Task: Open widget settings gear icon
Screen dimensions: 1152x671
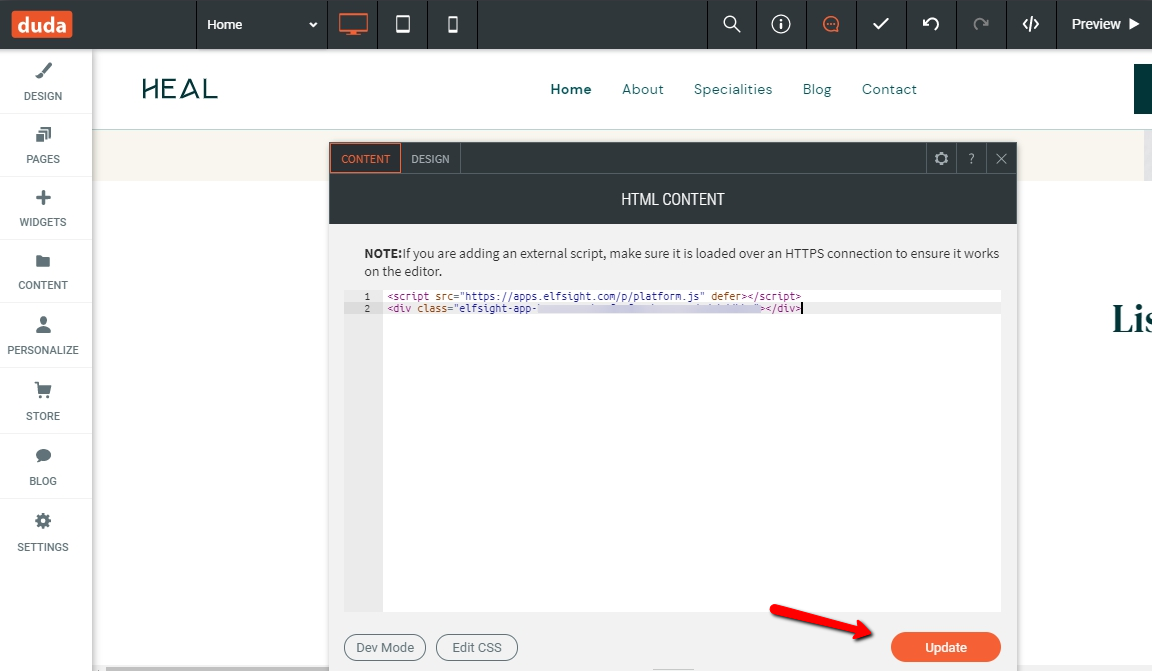Action: (x=941, y=159)
